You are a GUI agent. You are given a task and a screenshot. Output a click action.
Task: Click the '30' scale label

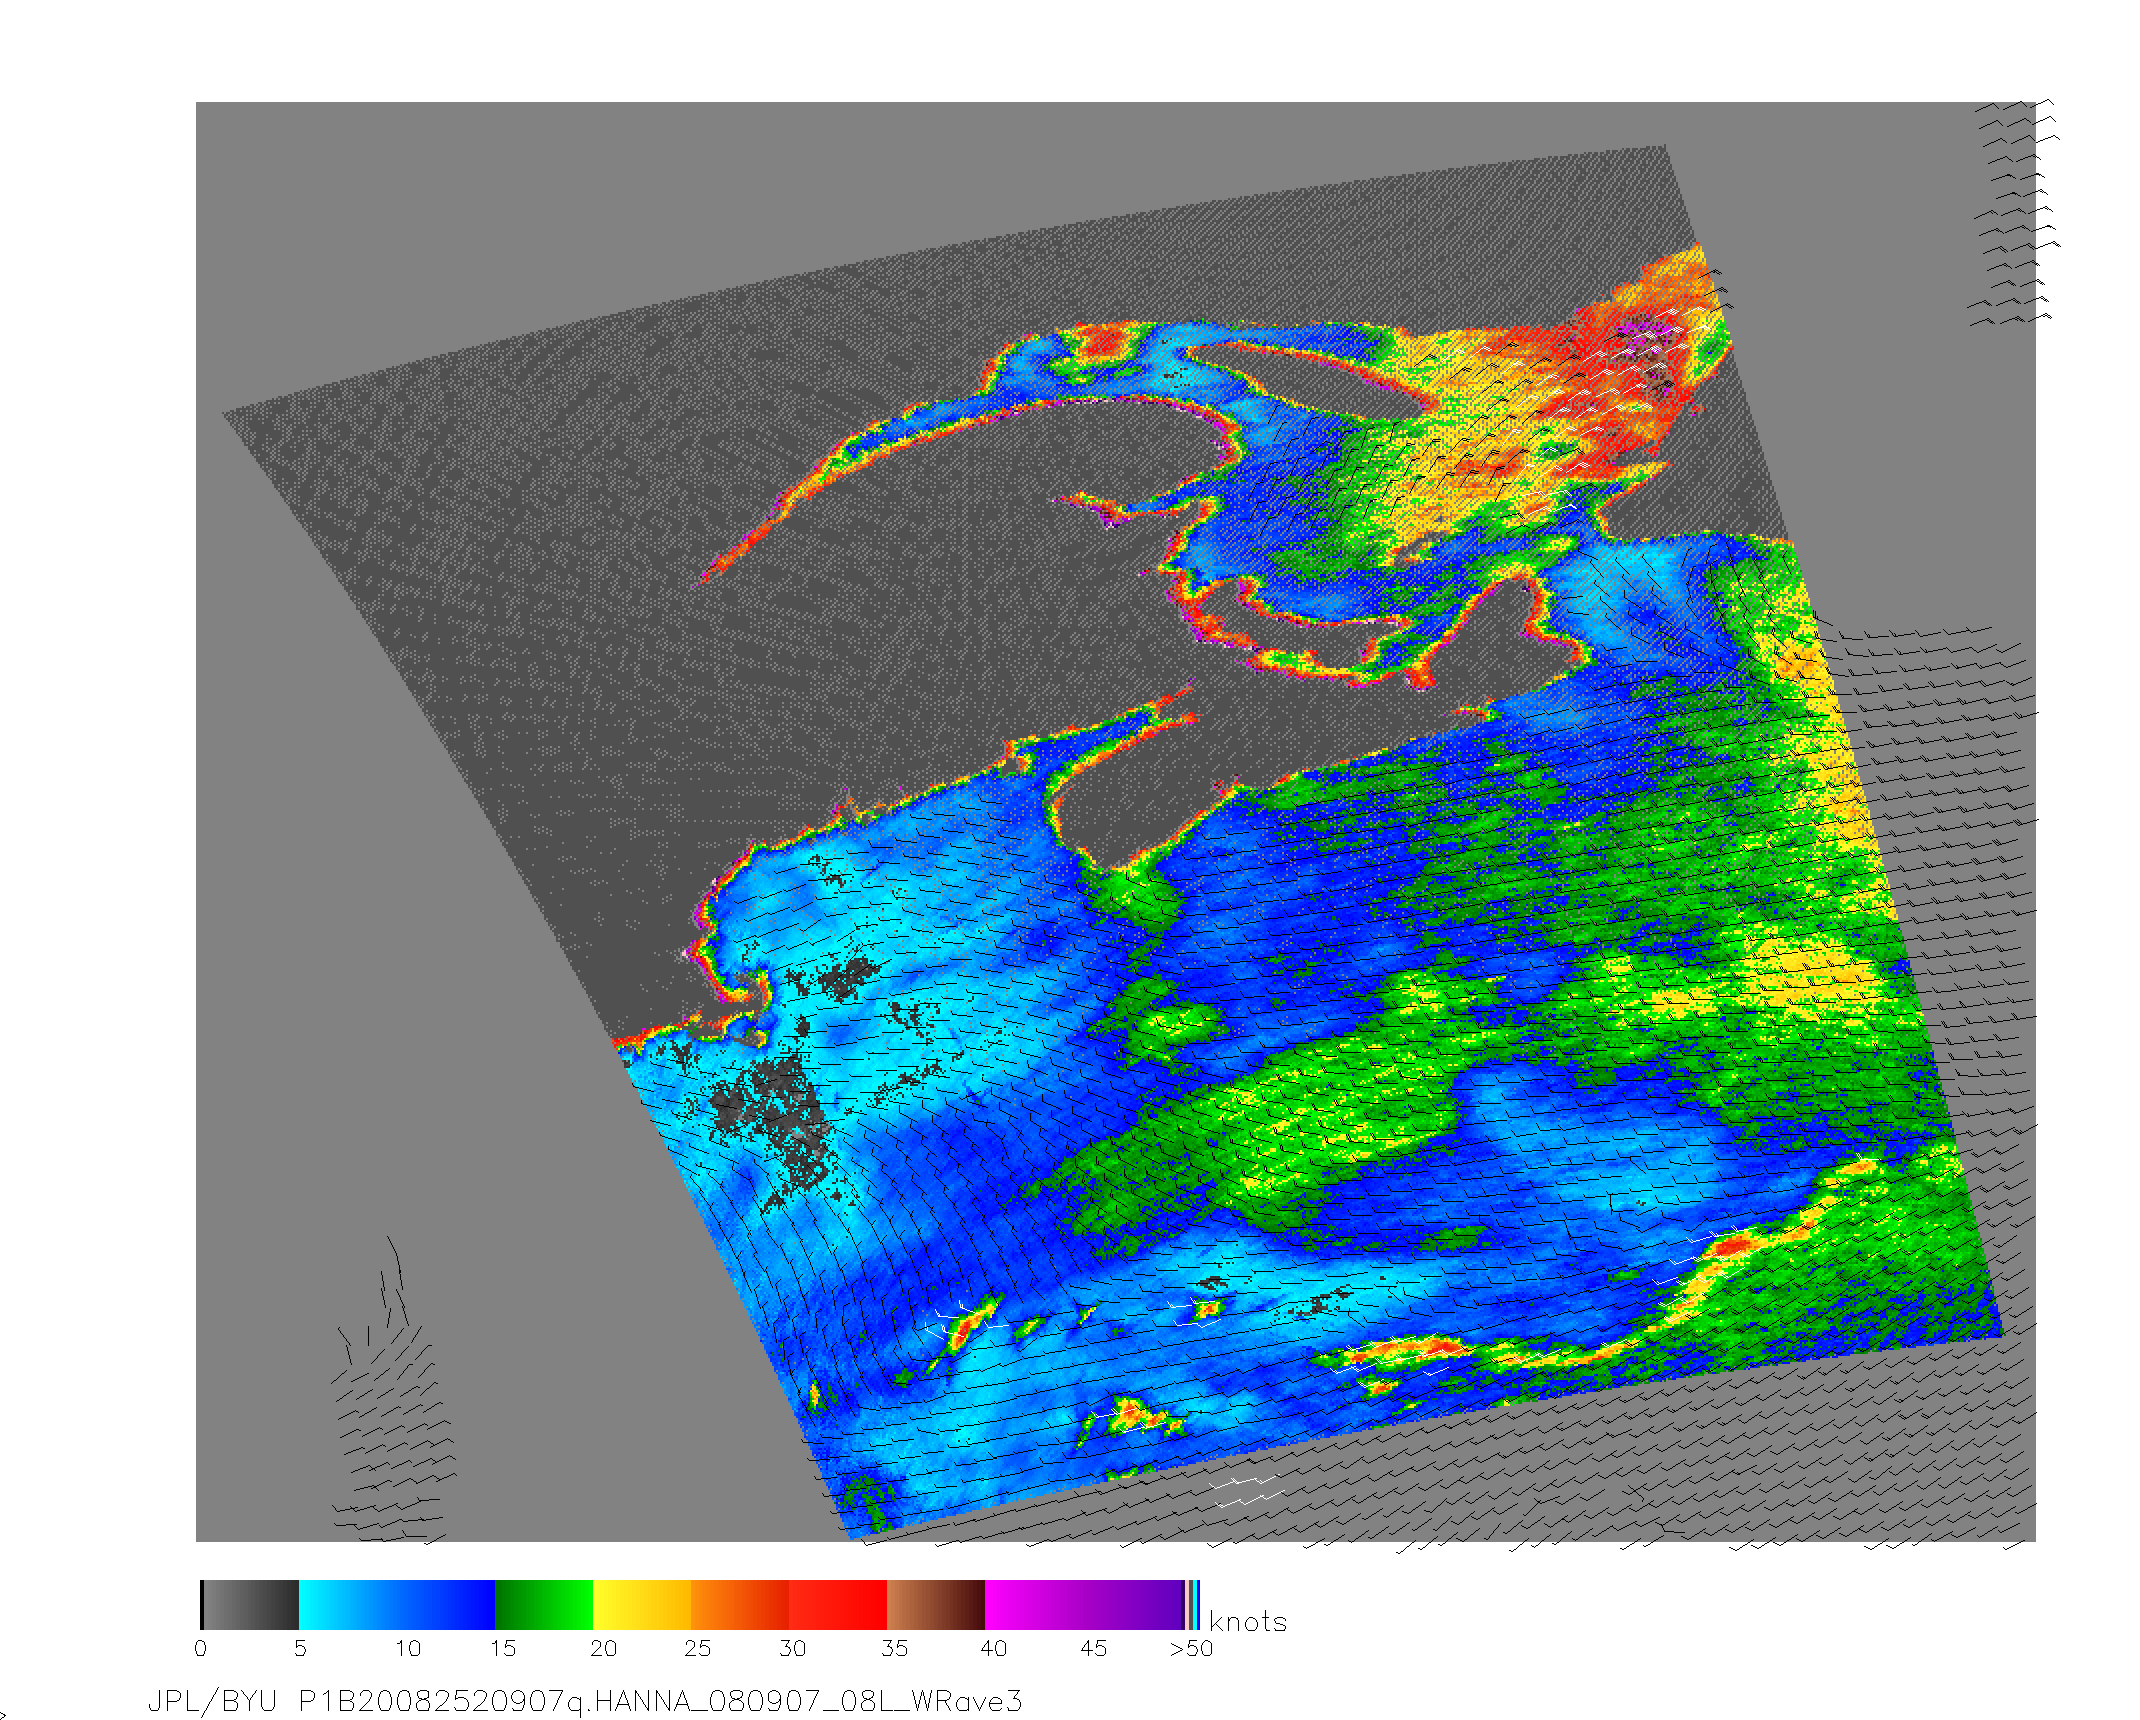793,1649
